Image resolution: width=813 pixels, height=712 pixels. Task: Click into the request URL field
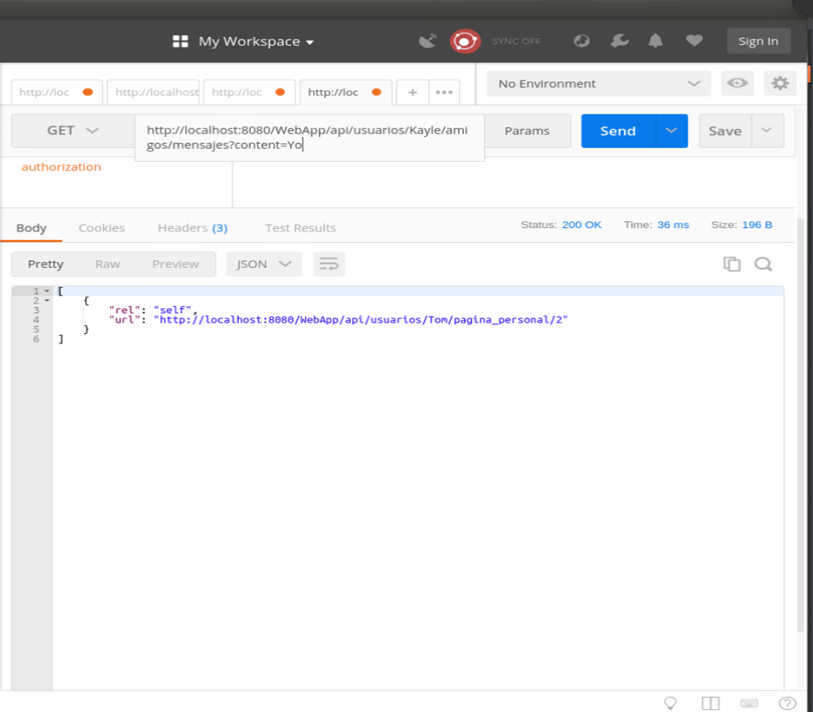point(310,137)
